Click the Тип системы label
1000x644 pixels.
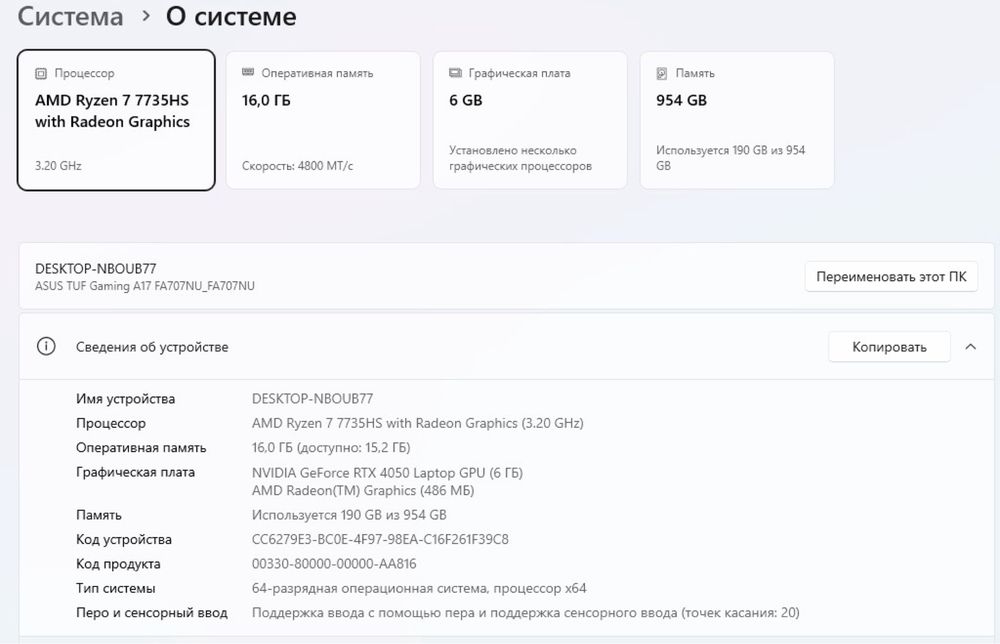click(x=115, y=588)
